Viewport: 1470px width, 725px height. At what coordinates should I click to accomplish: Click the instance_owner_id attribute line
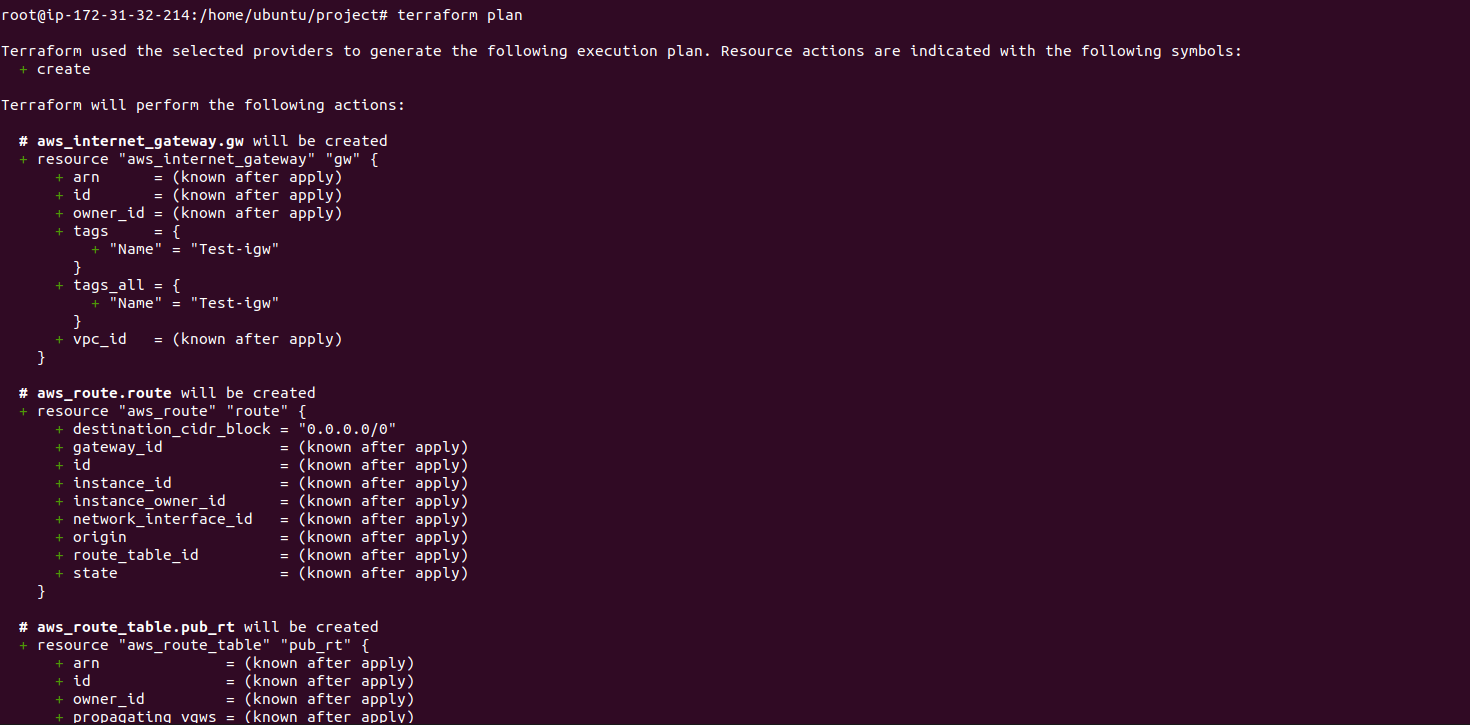point(262,501)
